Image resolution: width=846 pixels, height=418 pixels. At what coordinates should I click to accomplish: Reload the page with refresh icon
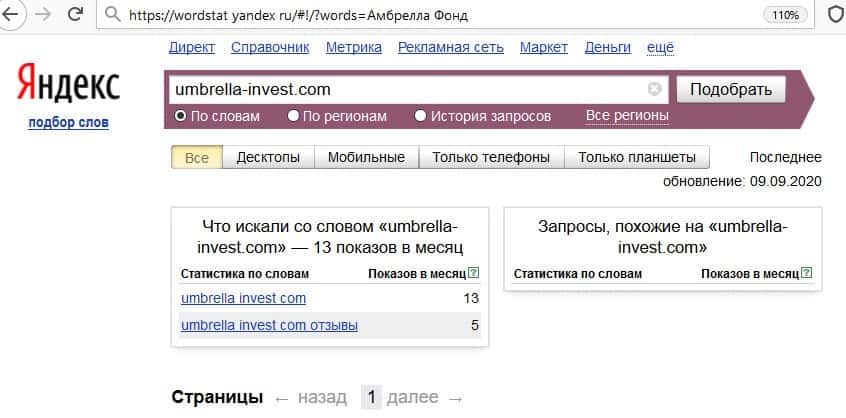coord(76,16)
